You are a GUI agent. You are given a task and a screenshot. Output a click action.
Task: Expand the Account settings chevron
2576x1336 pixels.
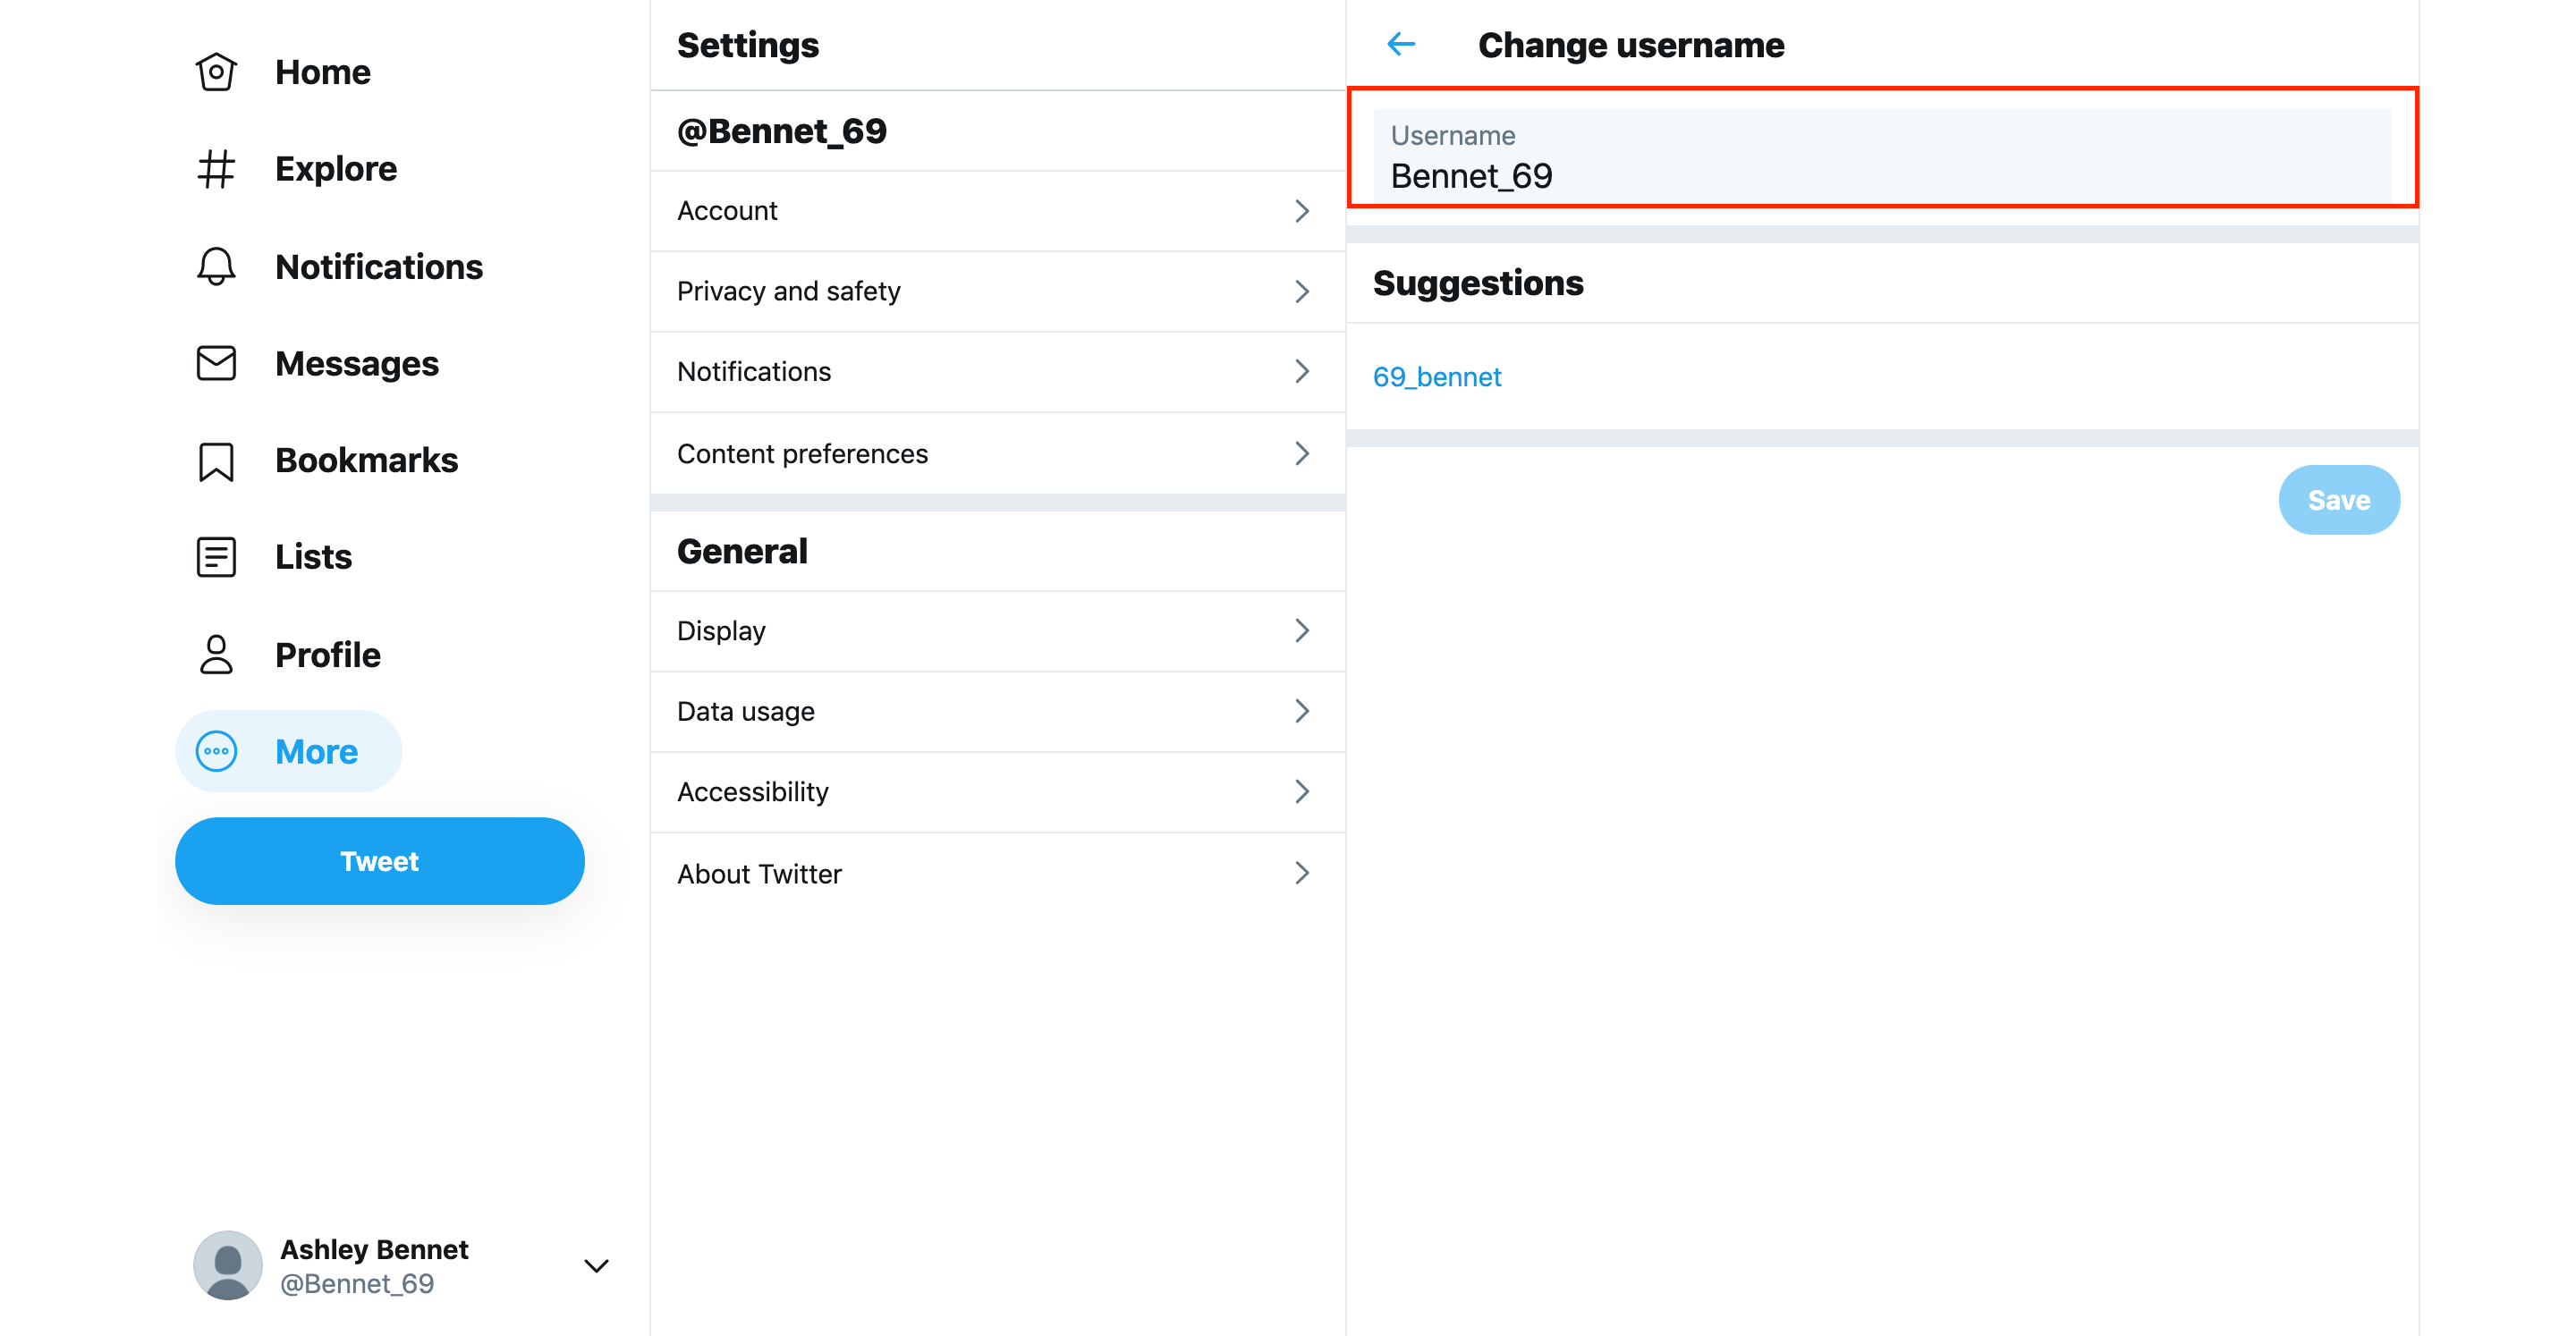[x=1301, y=211]
